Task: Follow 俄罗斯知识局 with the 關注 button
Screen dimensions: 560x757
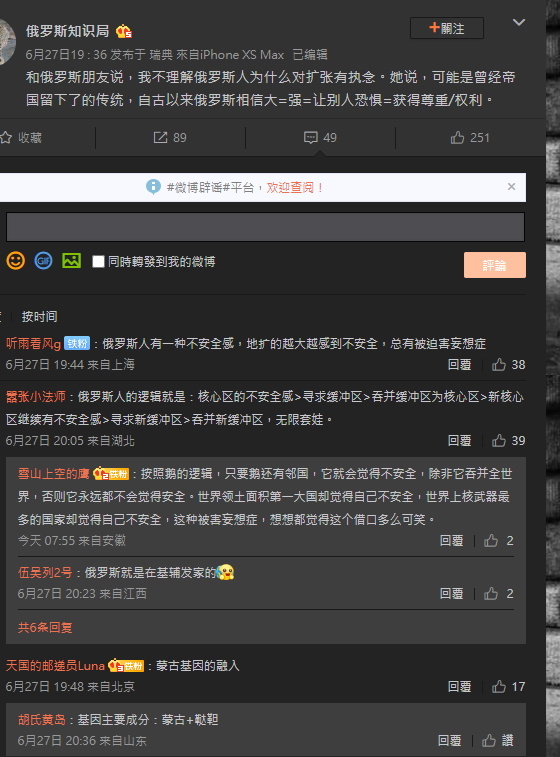Action: point(447,28)
